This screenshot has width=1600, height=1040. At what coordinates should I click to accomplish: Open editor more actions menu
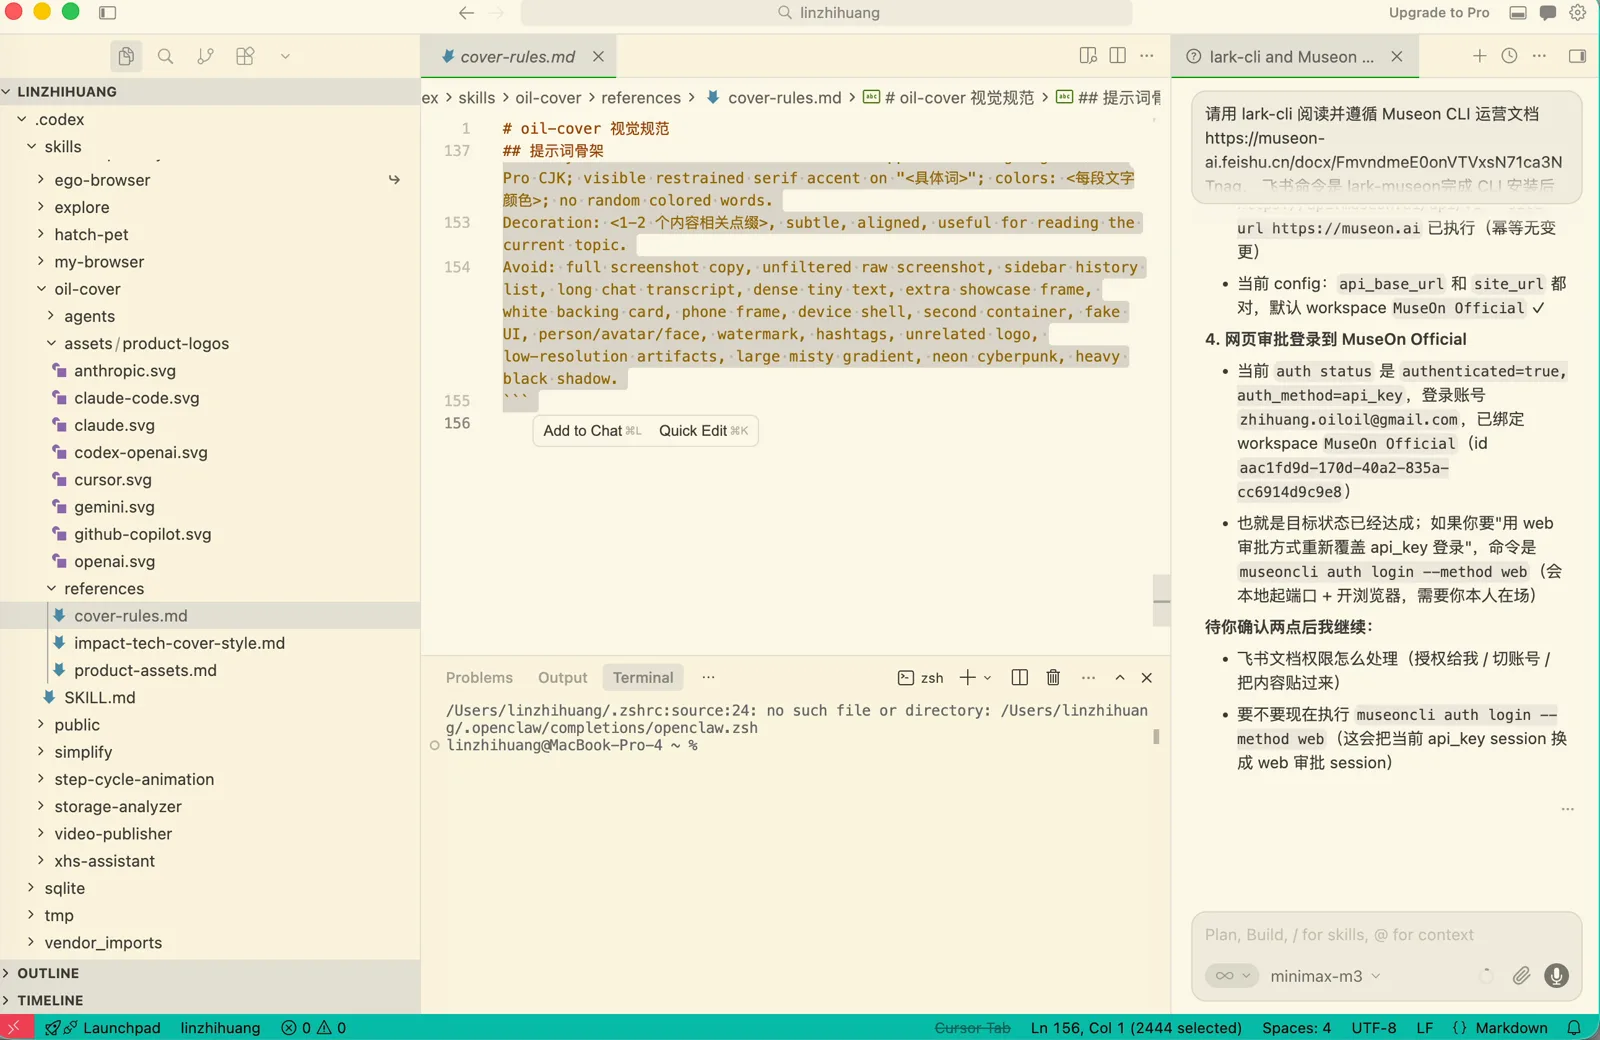(1147, 56)
